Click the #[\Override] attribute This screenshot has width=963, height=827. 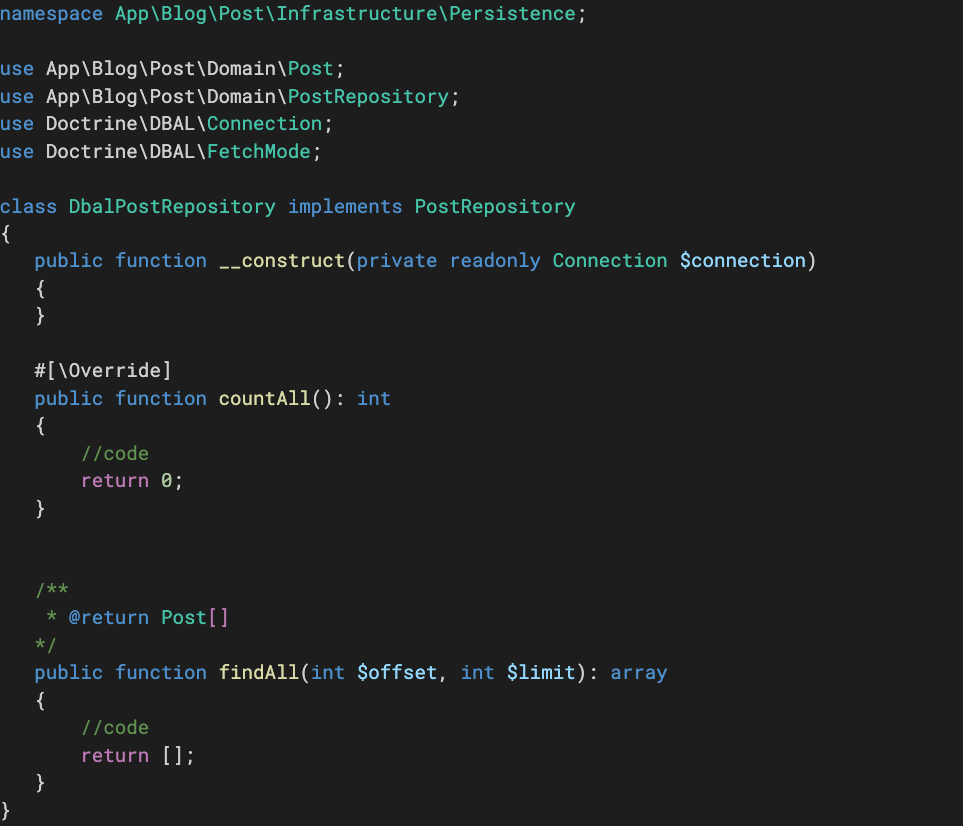click(103, 371)
